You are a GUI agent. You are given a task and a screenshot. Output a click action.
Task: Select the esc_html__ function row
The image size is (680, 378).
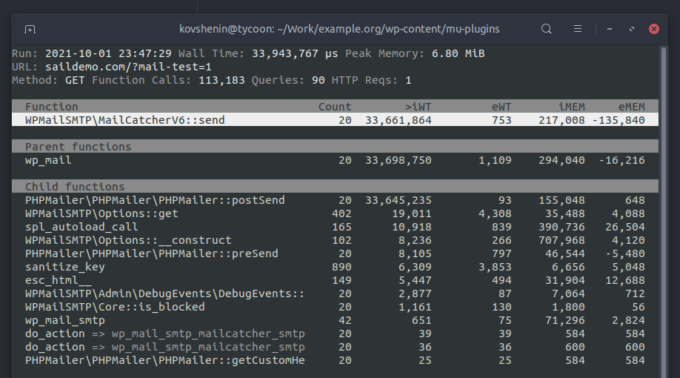pyautogui.click(x=335, y=280)
